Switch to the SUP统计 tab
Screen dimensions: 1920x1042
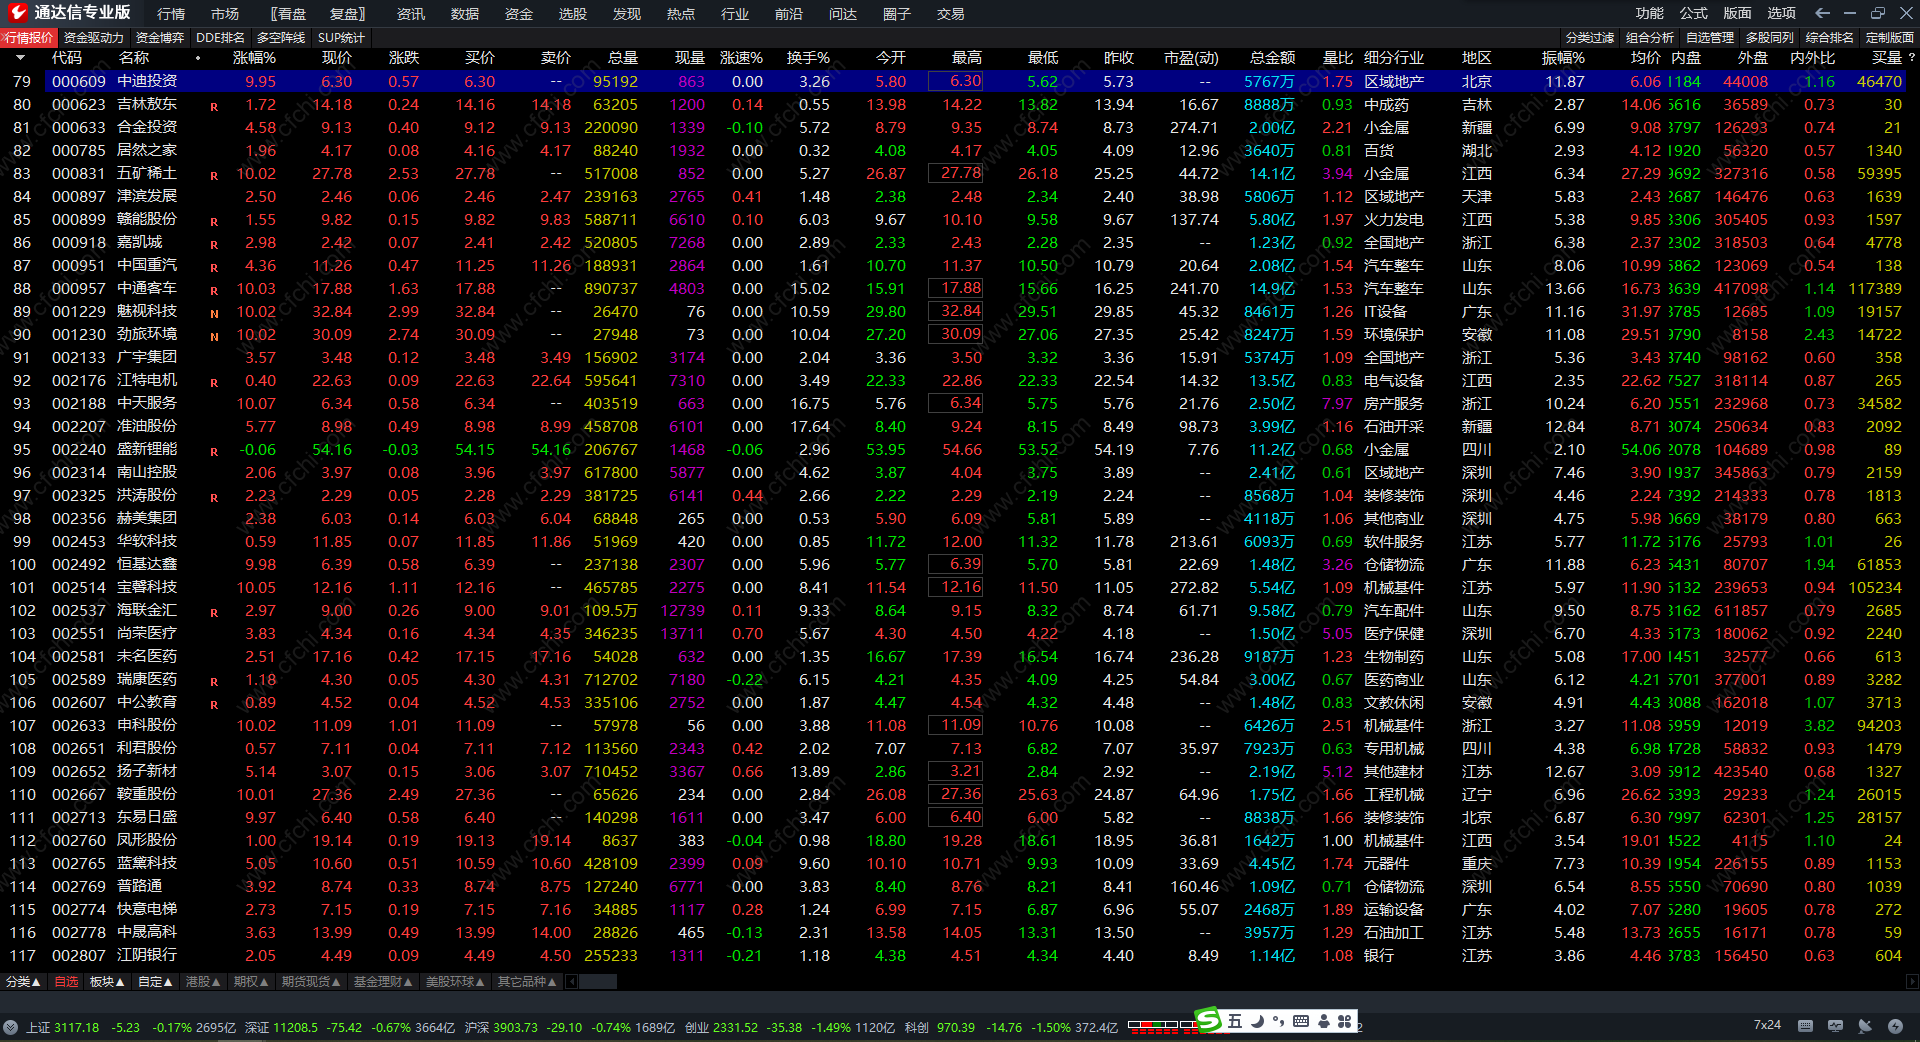tap(341, 38)
